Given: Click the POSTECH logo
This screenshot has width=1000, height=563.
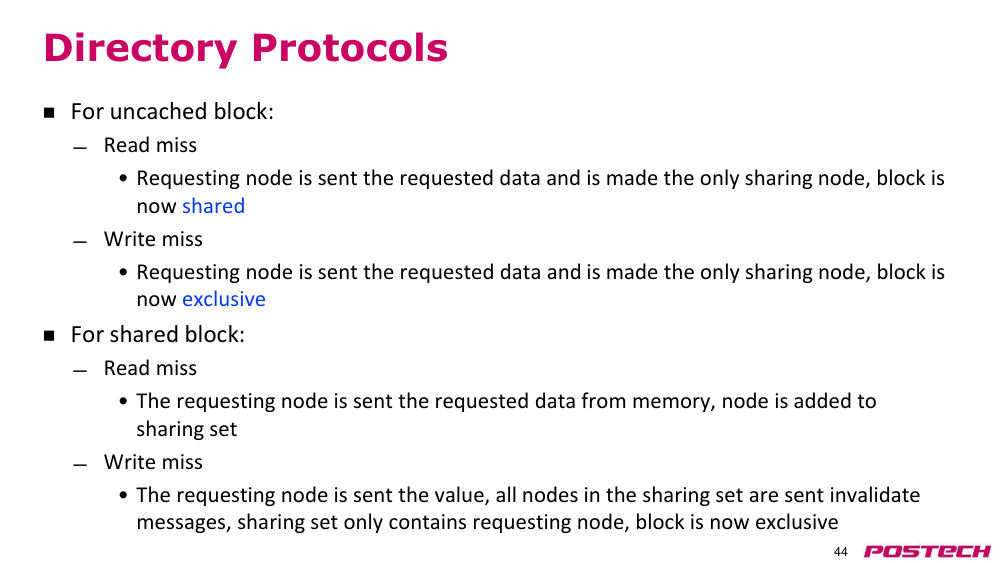Looking at the screenshot, I should (x=927, y=552).
